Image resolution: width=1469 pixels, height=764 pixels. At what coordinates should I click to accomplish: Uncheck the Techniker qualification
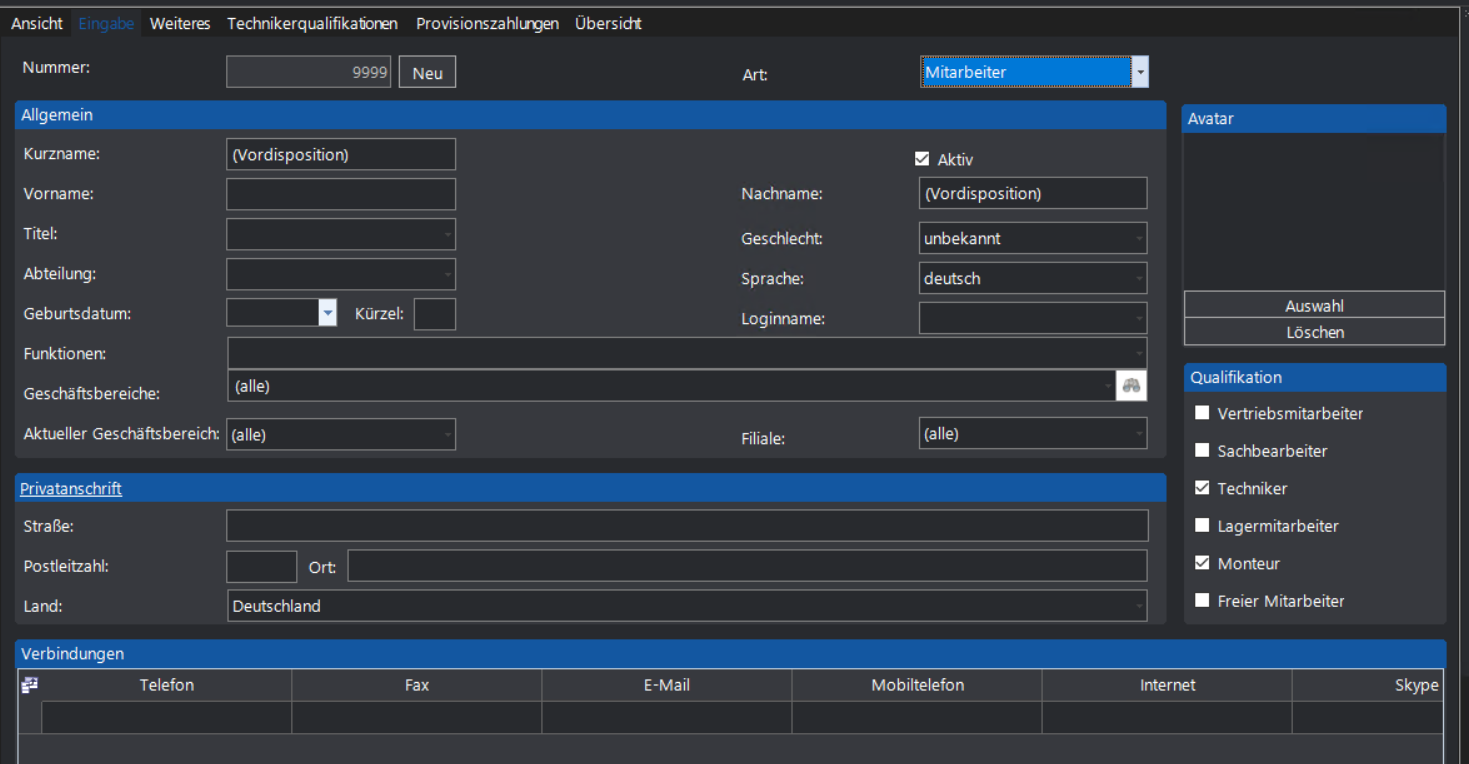click(x=1202, y=488)
